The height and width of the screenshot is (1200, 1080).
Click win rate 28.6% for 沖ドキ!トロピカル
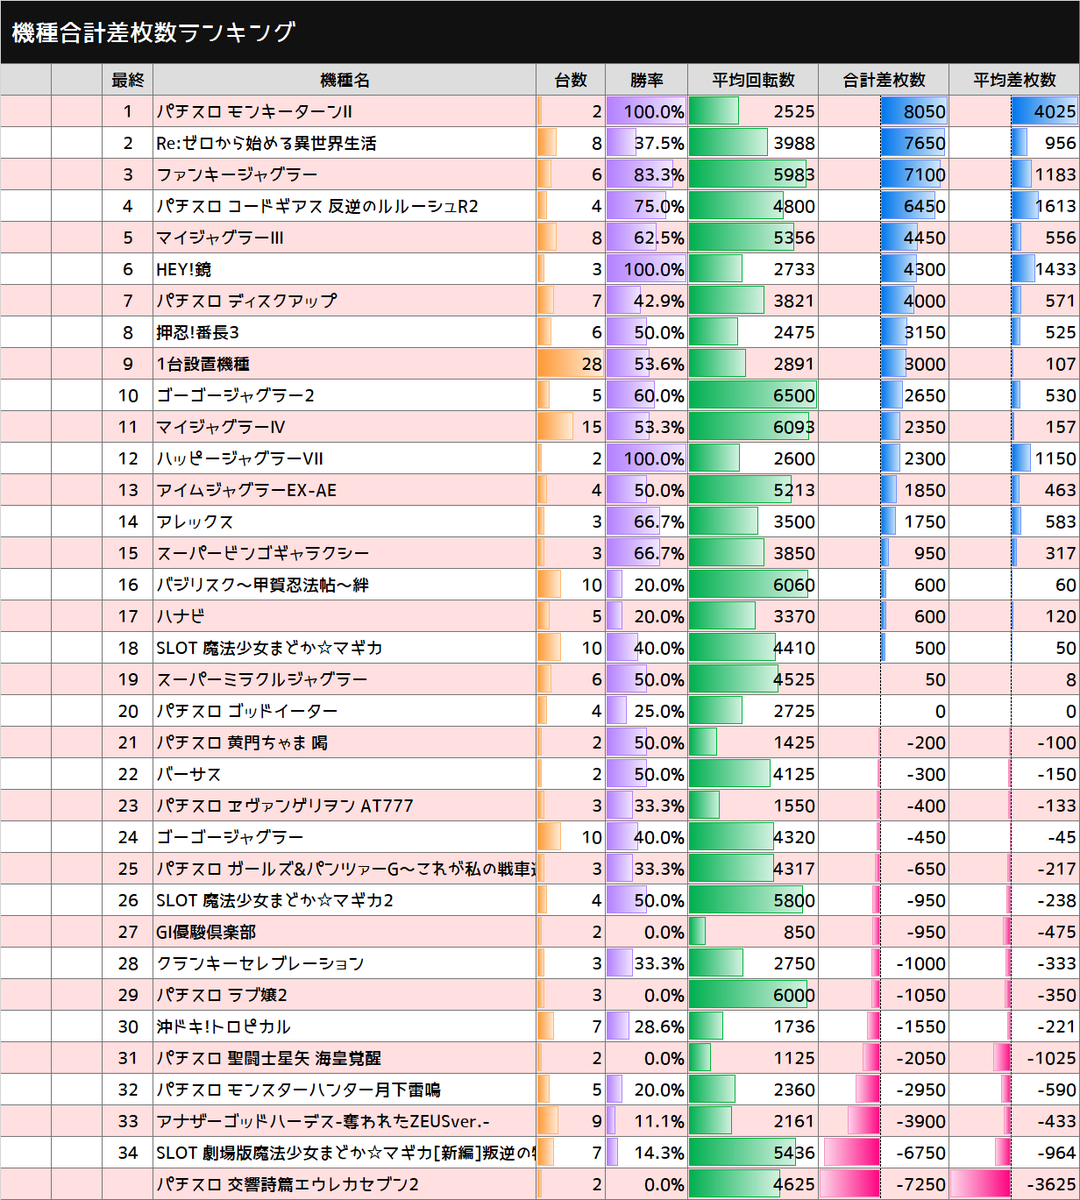[x=647, y=1026]
